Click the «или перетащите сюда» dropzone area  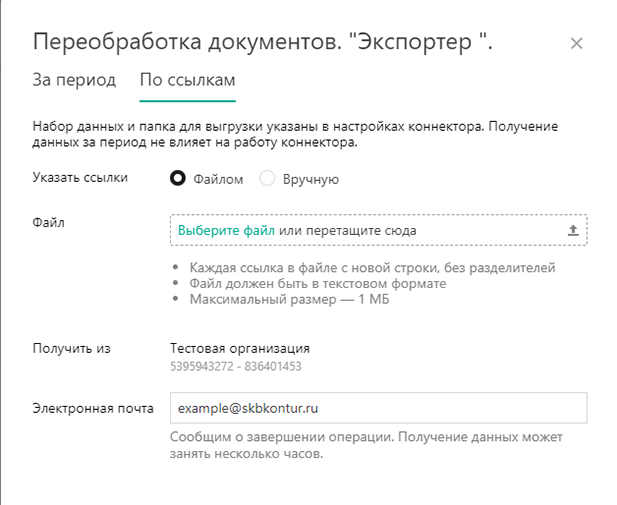pyautogui.click(x=348, y=230)
